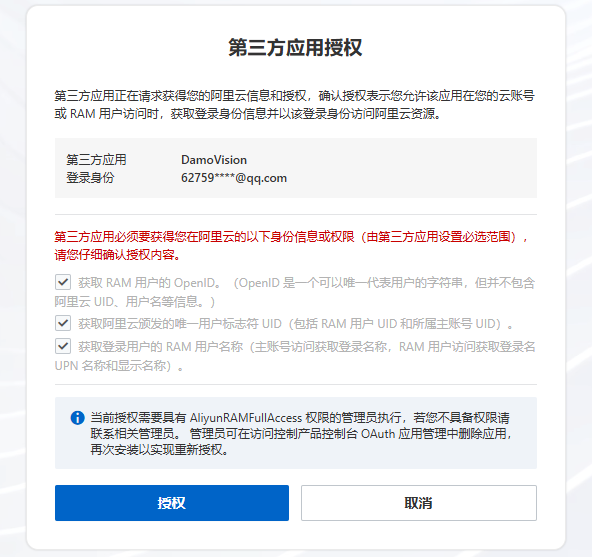The height and width of the screenshot is (557, 592).
Task: Click the blue 授权 button
Action: click(x=172, y=503)
